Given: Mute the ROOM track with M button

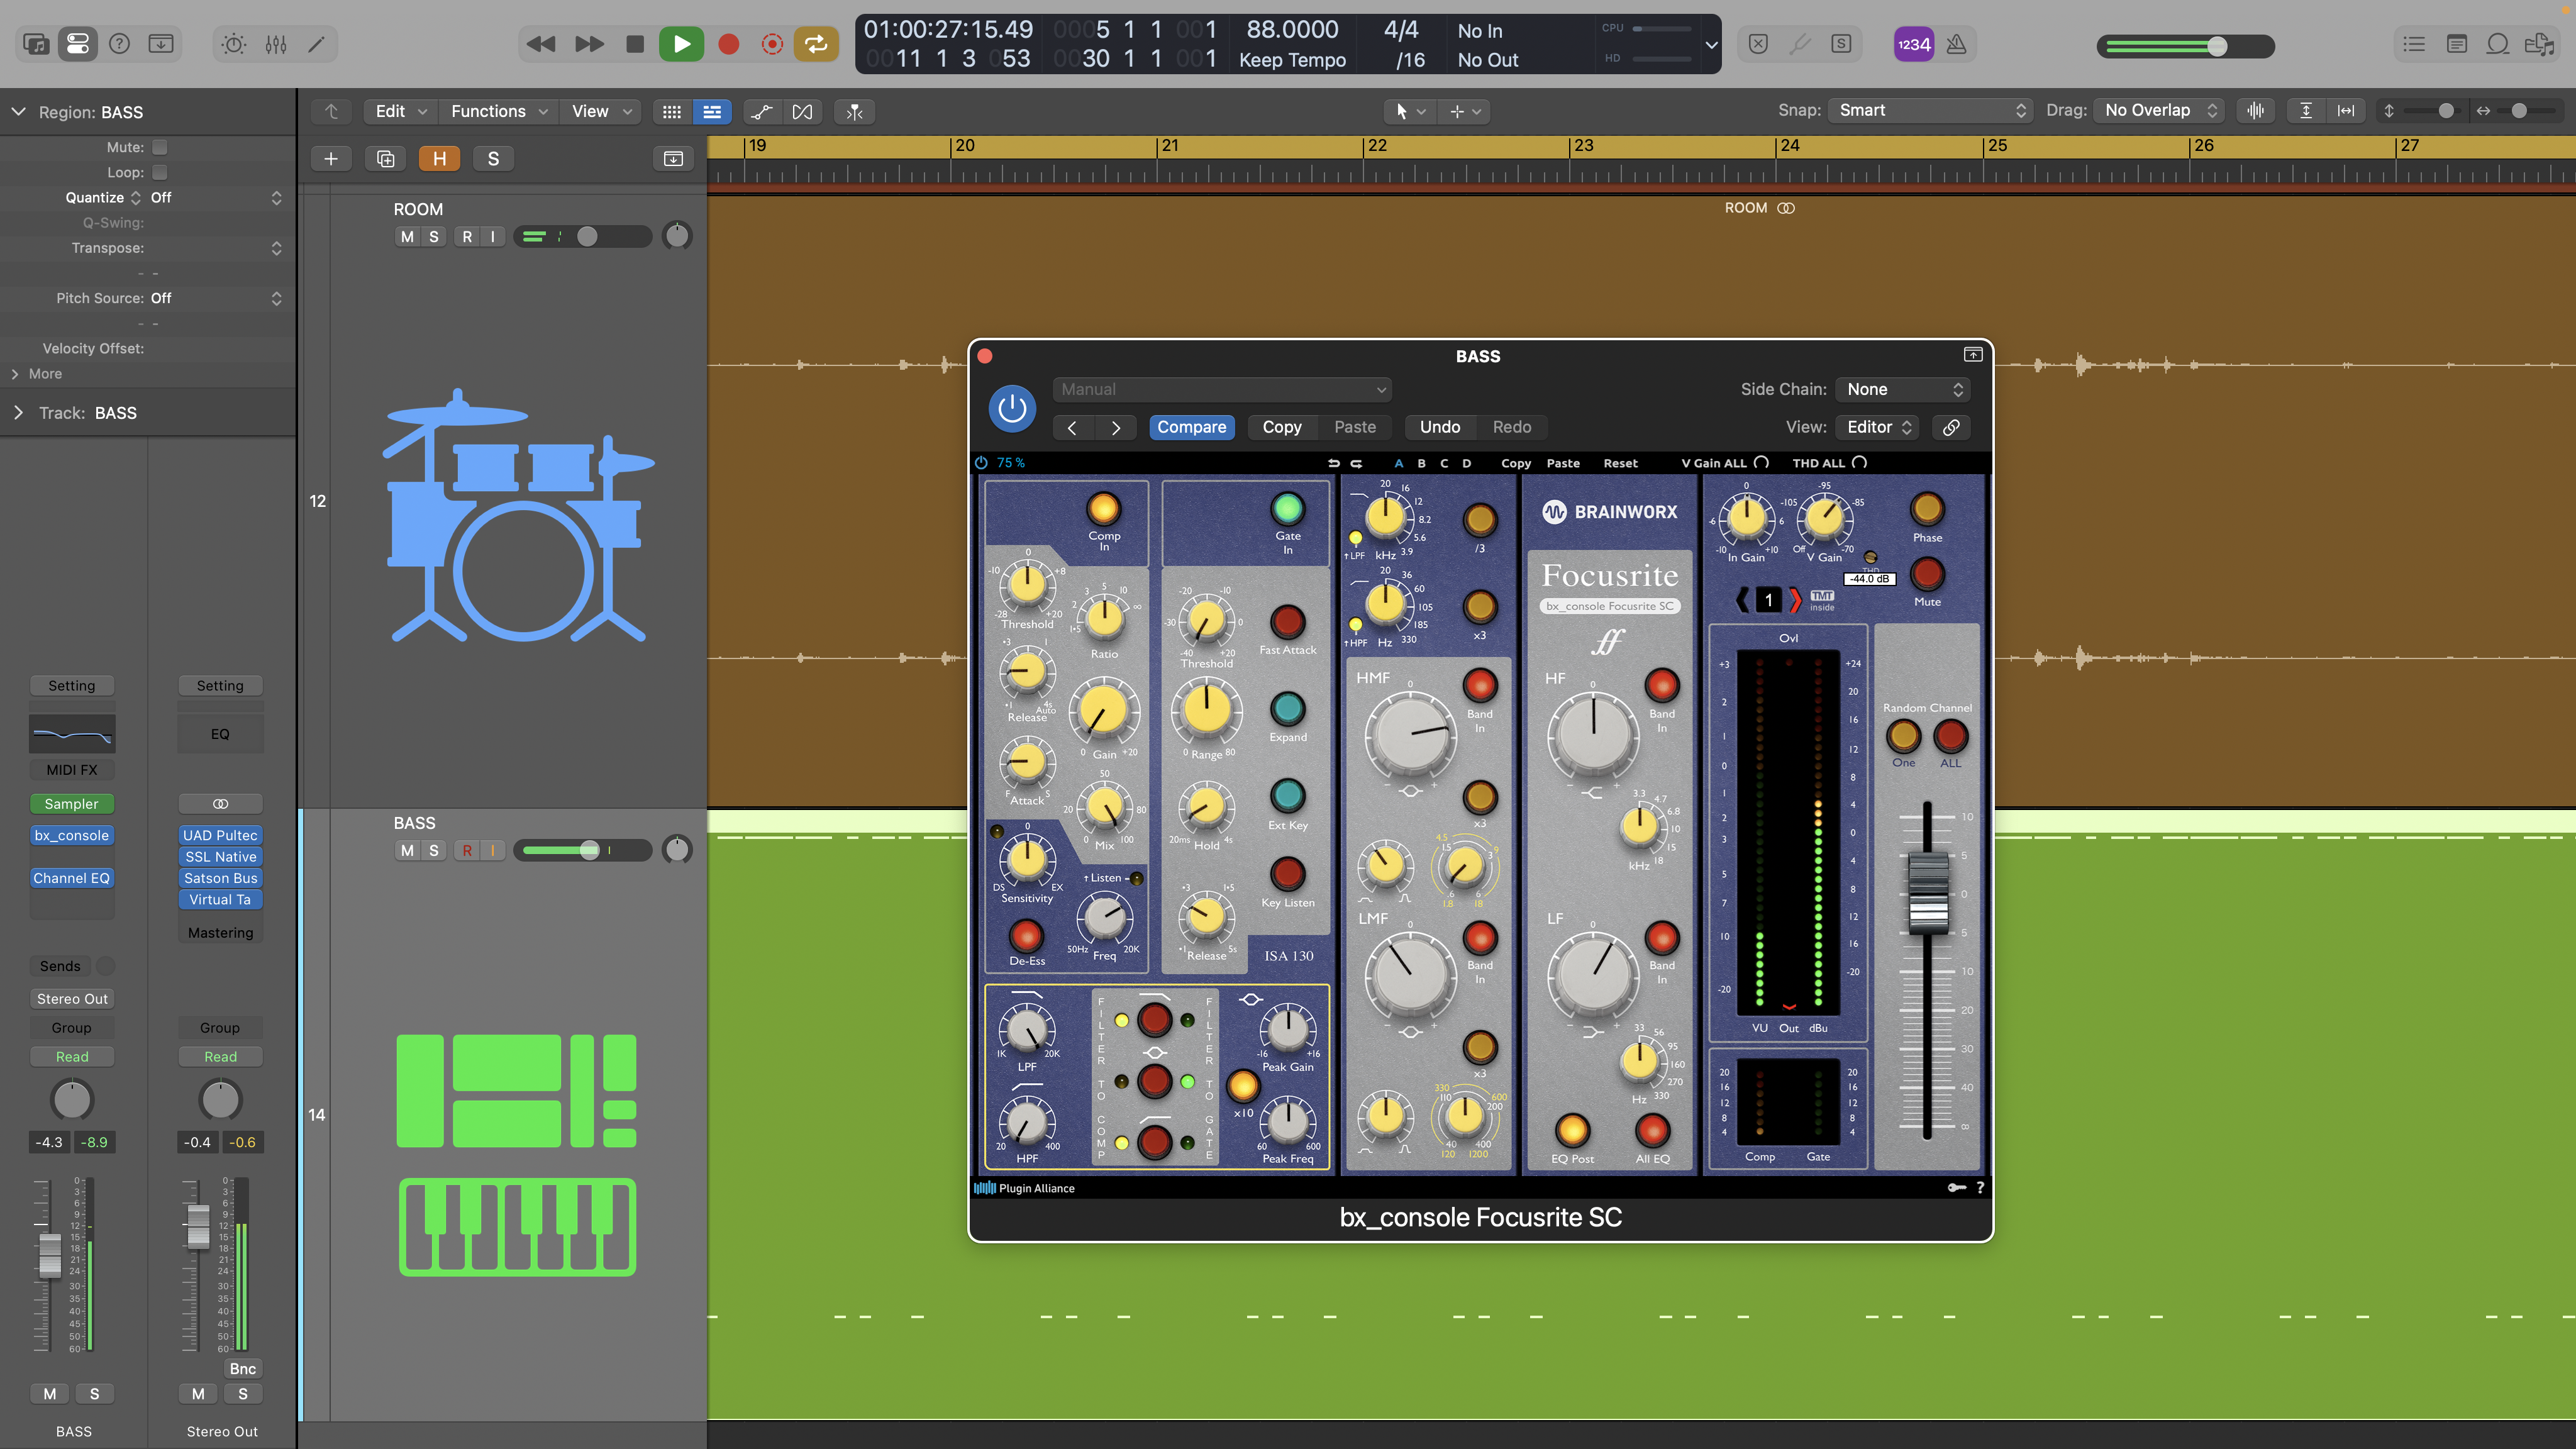Looking at the screenshot, I should pyautogui.click(x=407, y=236).
